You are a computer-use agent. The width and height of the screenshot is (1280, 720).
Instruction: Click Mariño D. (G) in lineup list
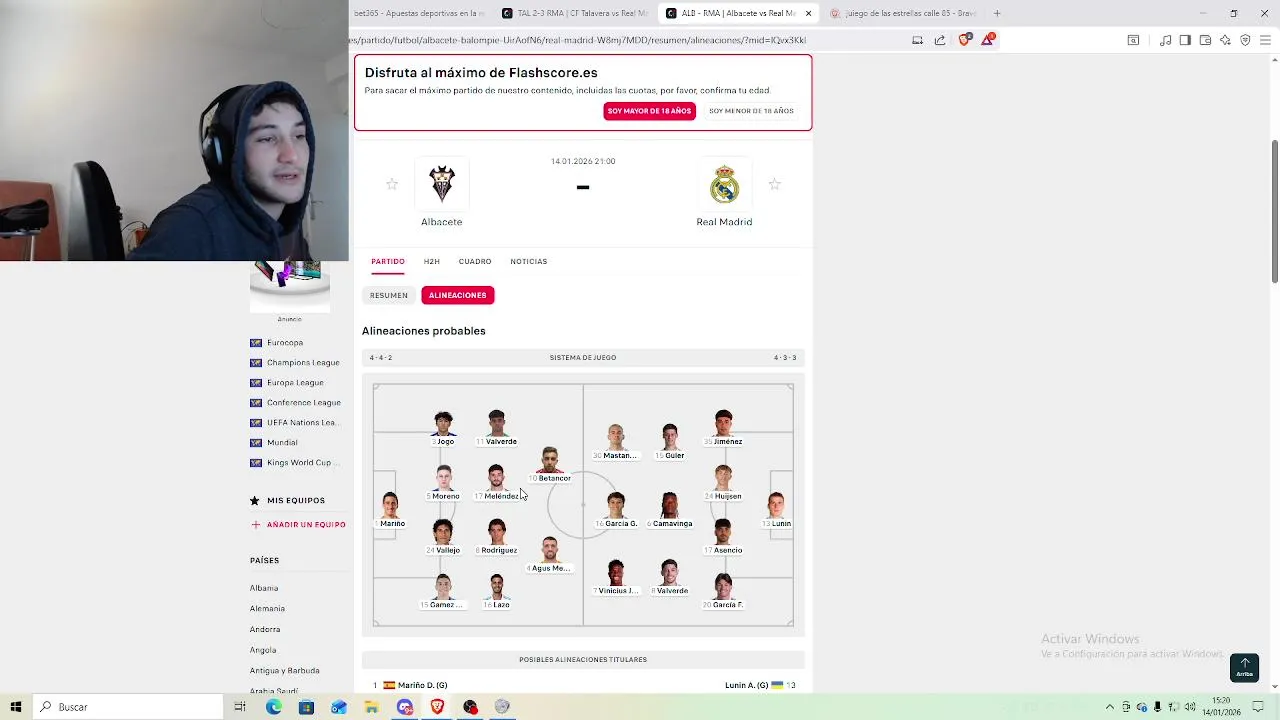coord(422,685)
